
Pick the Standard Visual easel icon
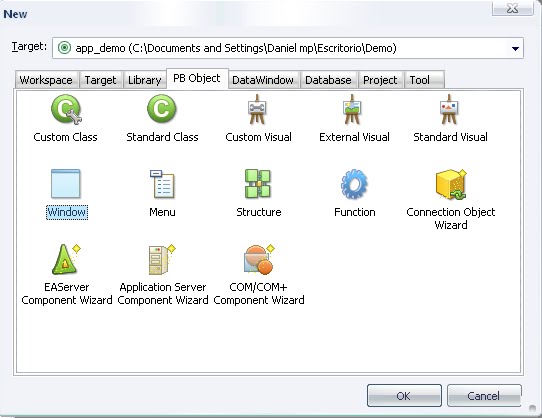[x=449, y=110]
